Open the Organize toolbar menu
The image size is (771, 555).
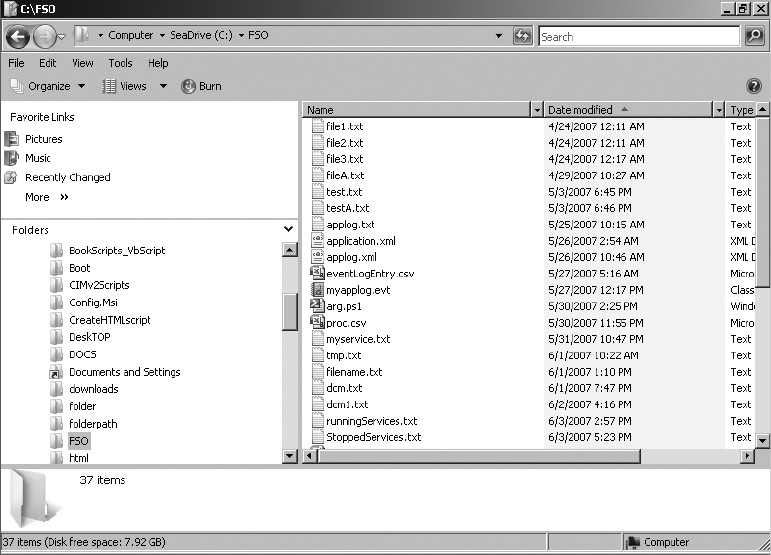pos(48,86)
